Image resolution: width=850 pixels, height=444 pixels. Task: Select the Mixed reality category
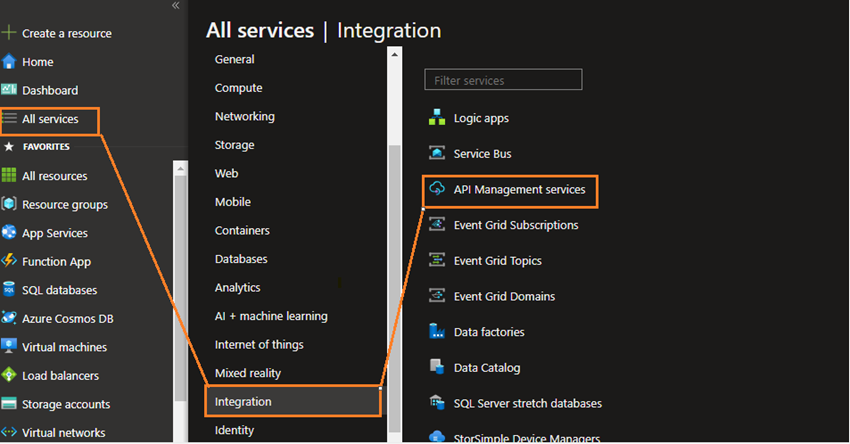[248, 373]
